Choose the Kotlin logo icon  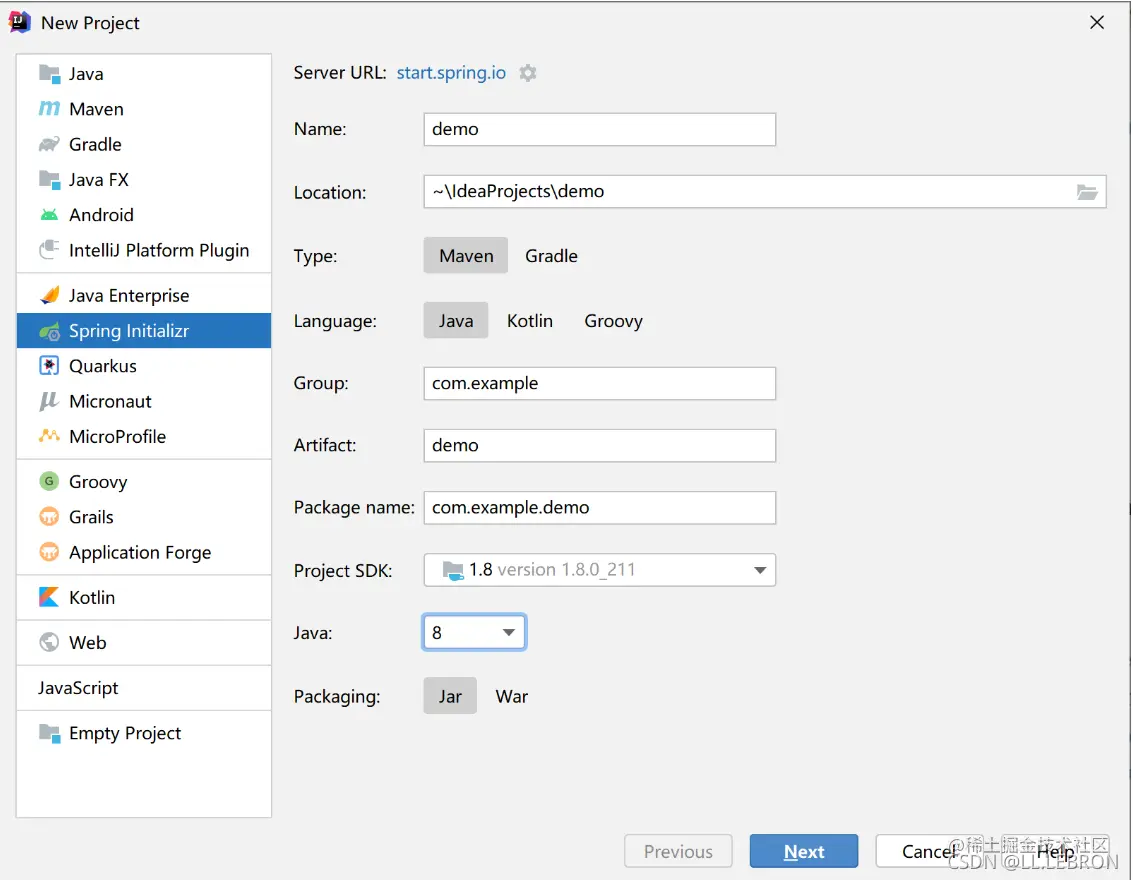[49, 598]
